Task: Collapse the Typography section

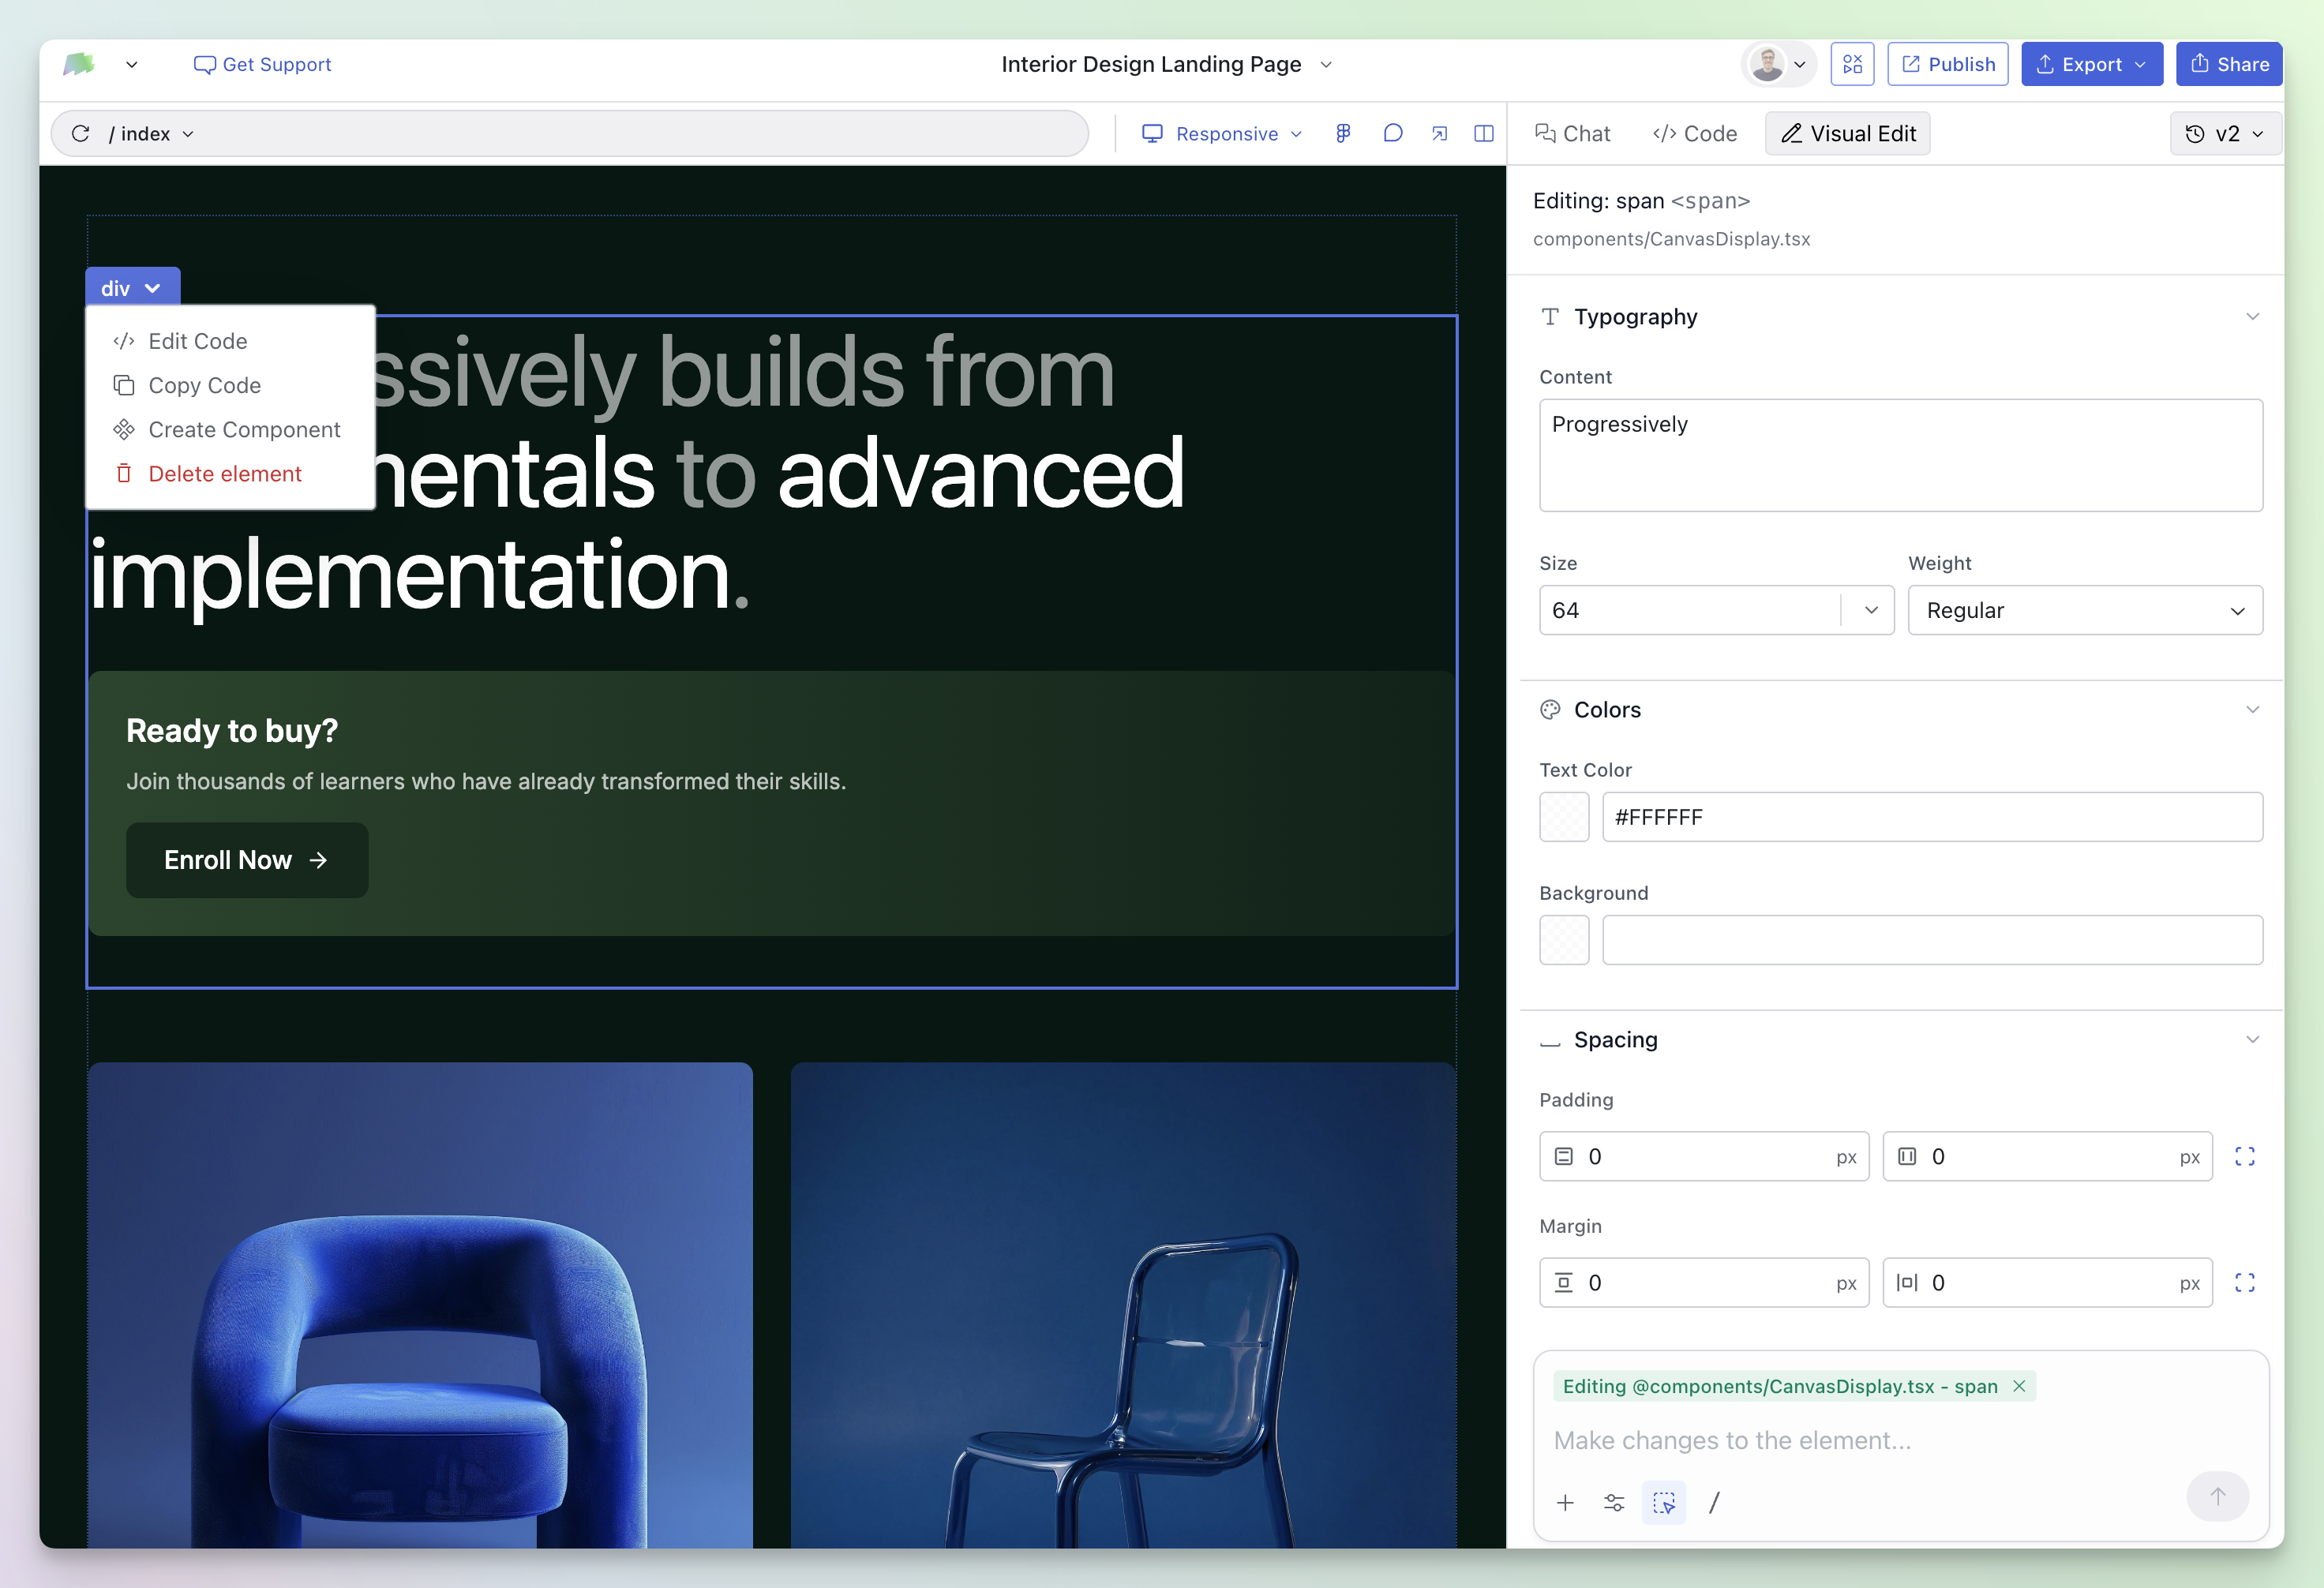Action: click(x=2252, y=317)
